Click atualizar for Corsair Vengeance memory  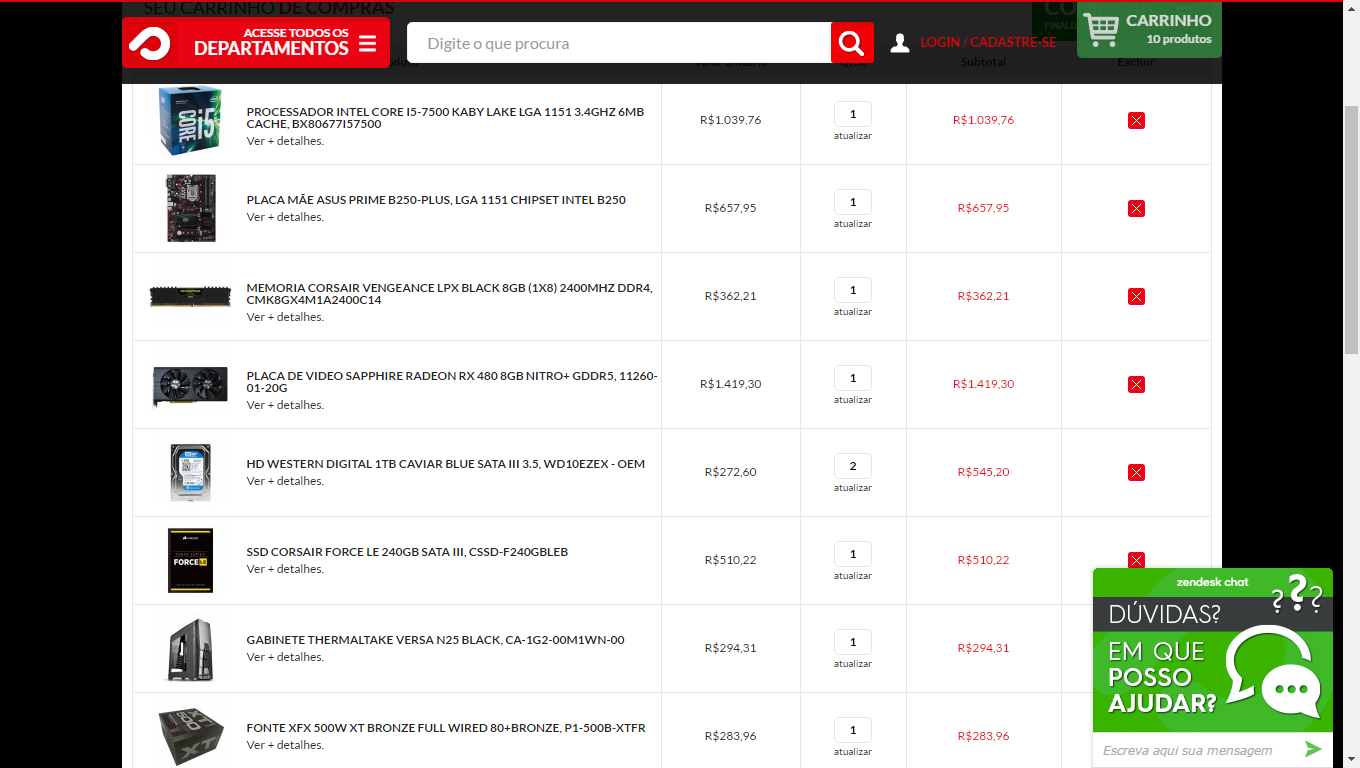pyautogui.click(x=853, y=312)
